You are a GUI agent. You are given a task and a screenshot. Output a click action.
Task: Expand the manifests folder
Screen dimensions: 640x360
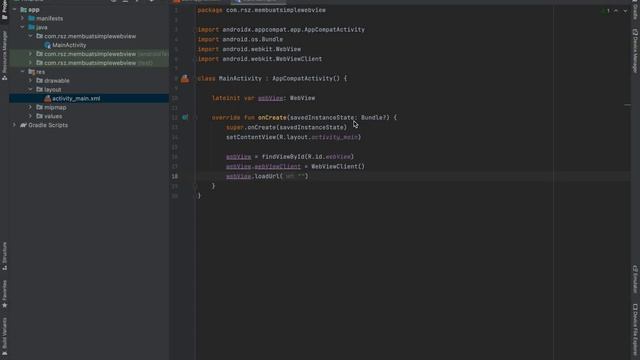(x=22, y=18)
